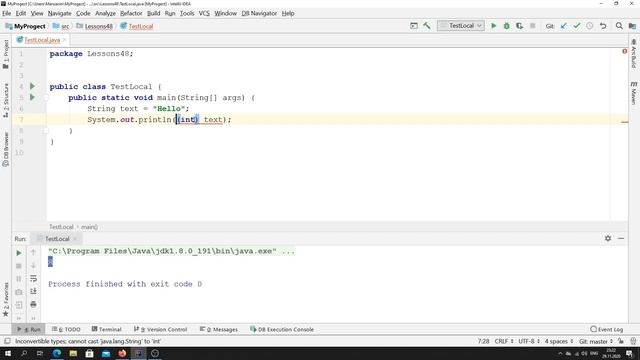Click the run anything icon beside the hammer
The height and width of the screenshot is (360, 640).
[413, 26]
